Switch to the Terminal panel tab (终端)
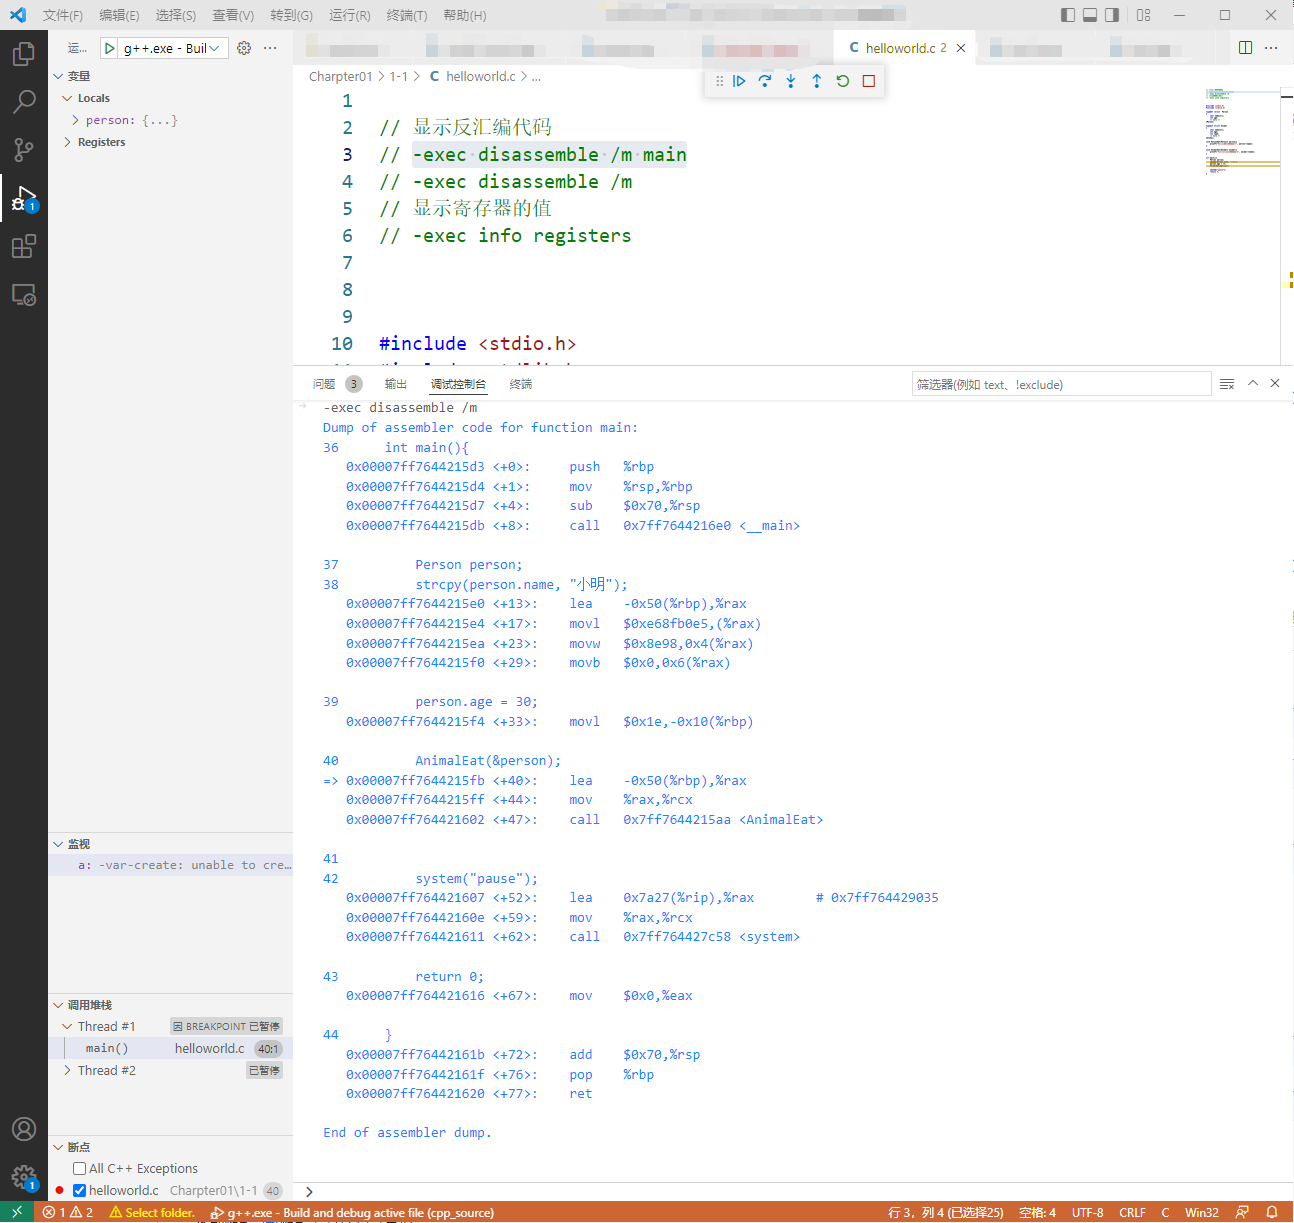Screen dimensions: 1294x1223 (x=521, y=384)
